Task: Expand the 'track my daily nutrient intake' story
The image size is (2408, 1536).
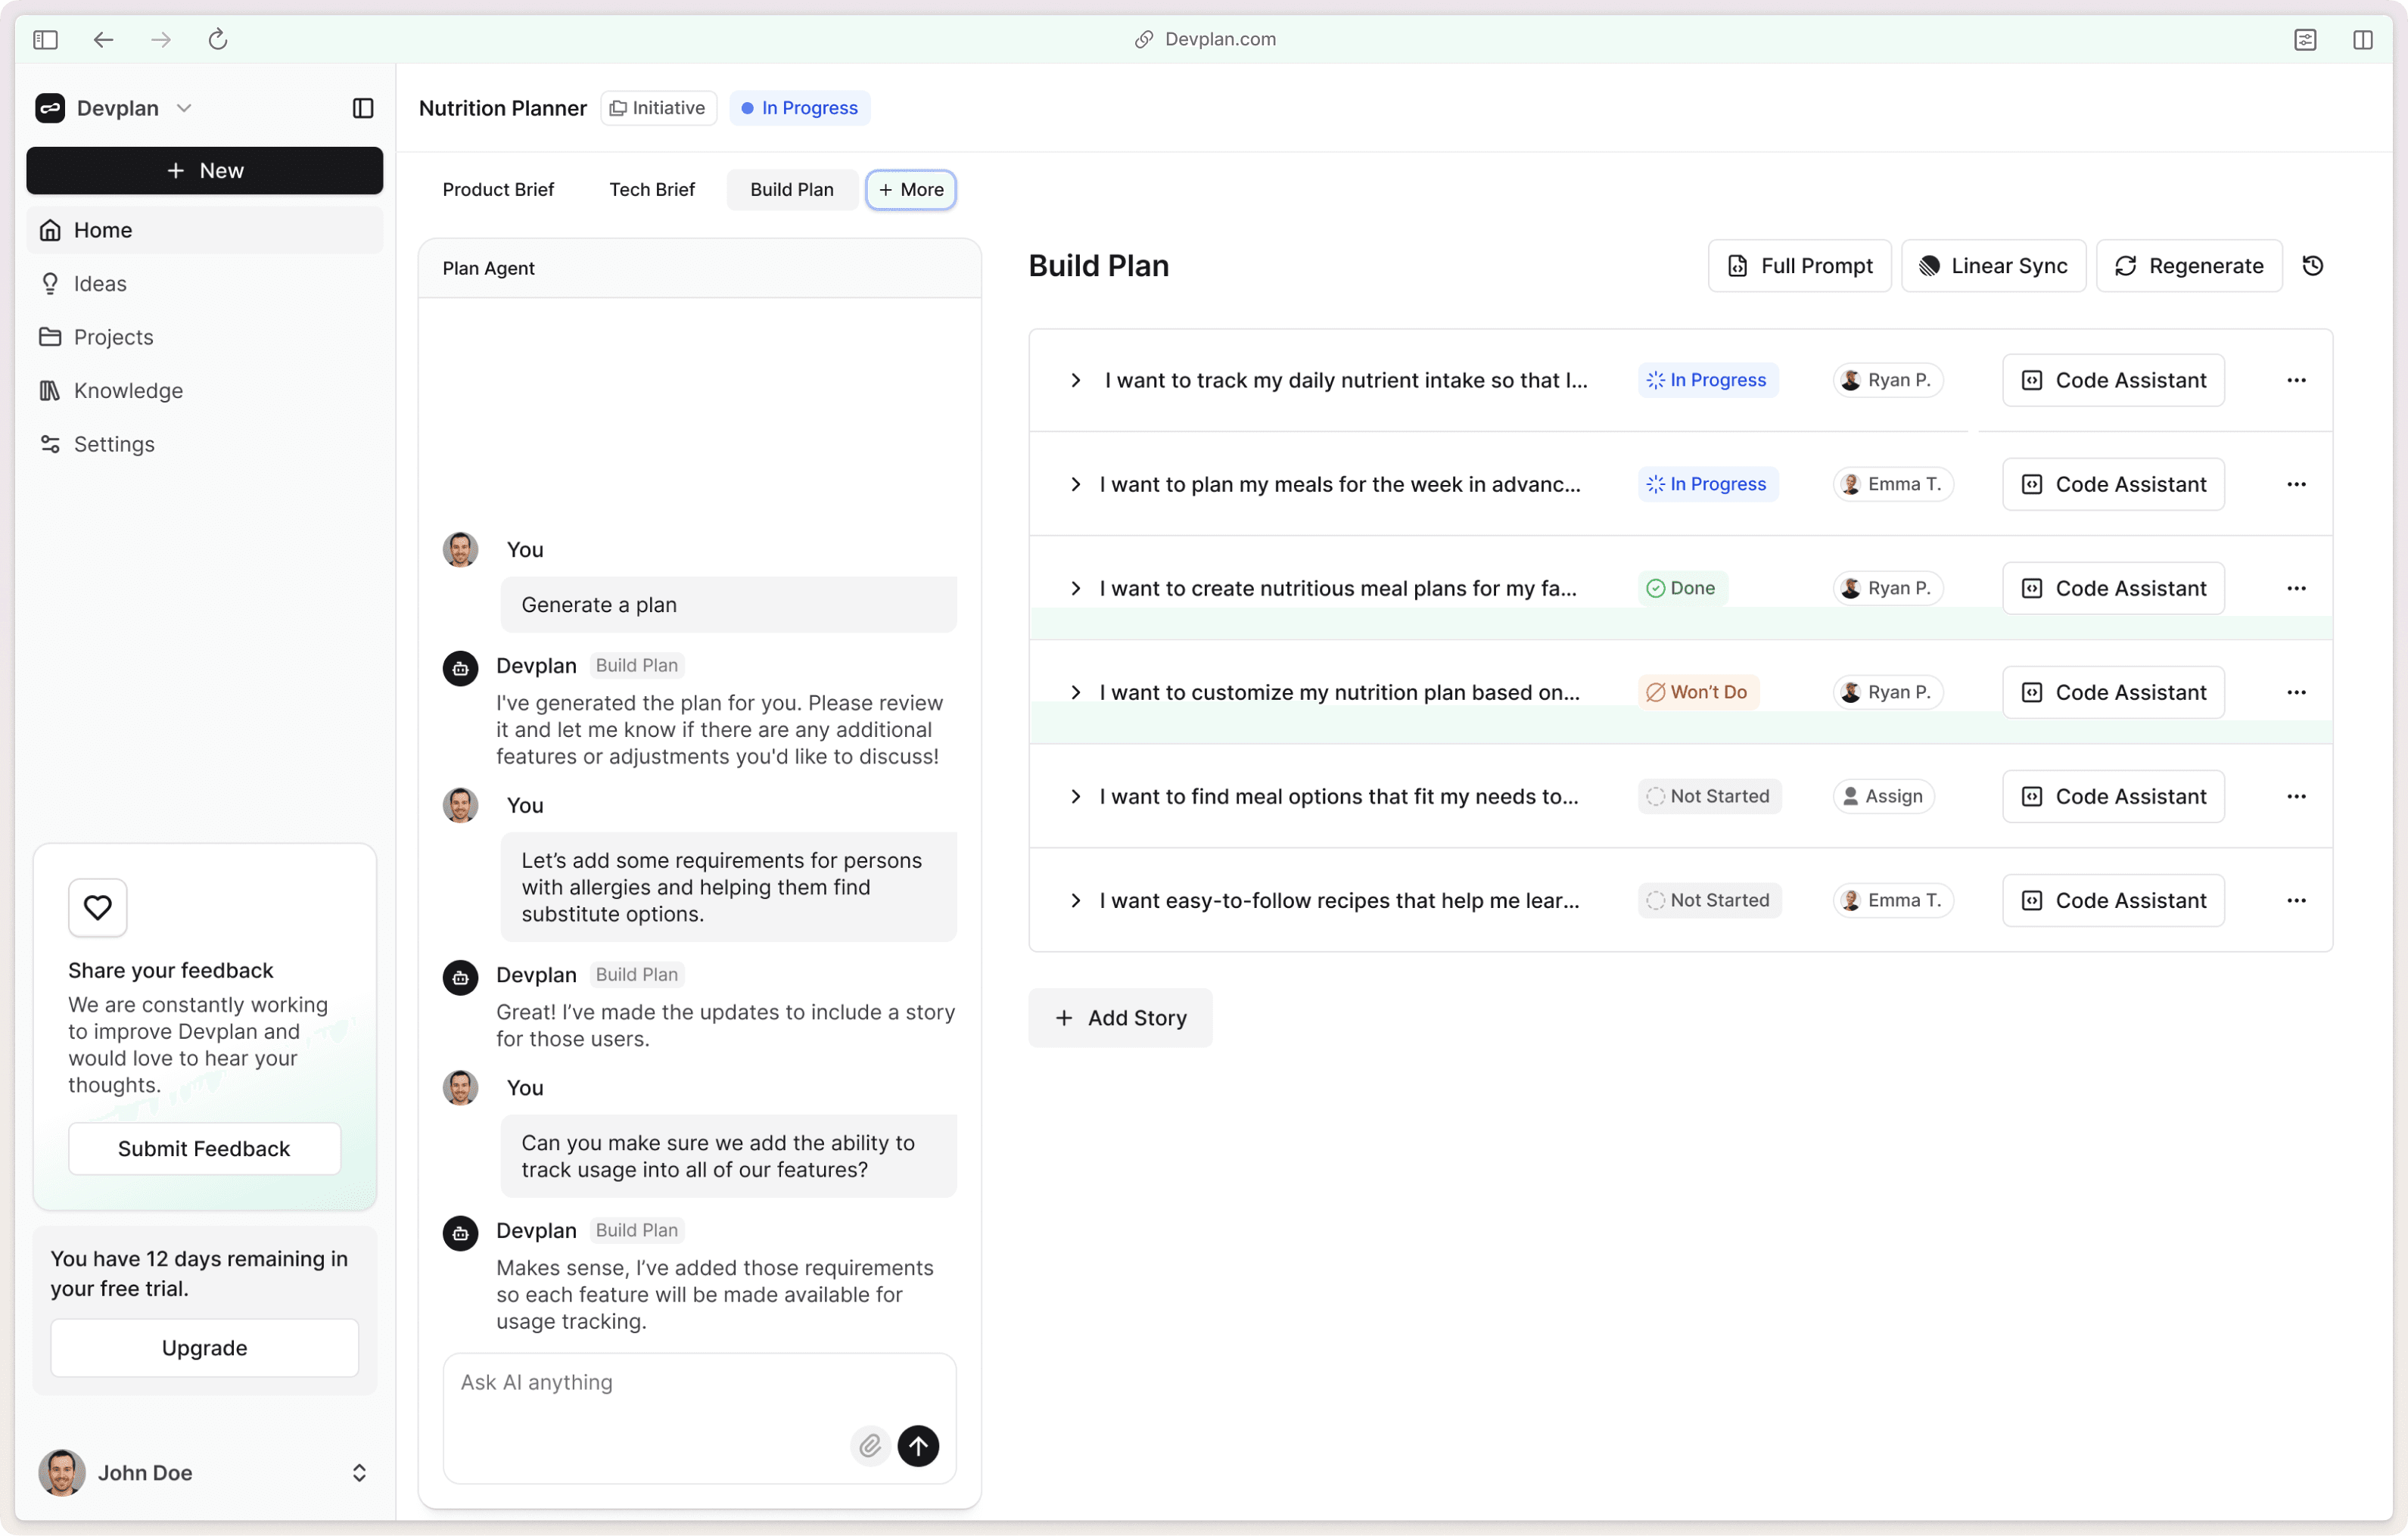Action: 1075,380
